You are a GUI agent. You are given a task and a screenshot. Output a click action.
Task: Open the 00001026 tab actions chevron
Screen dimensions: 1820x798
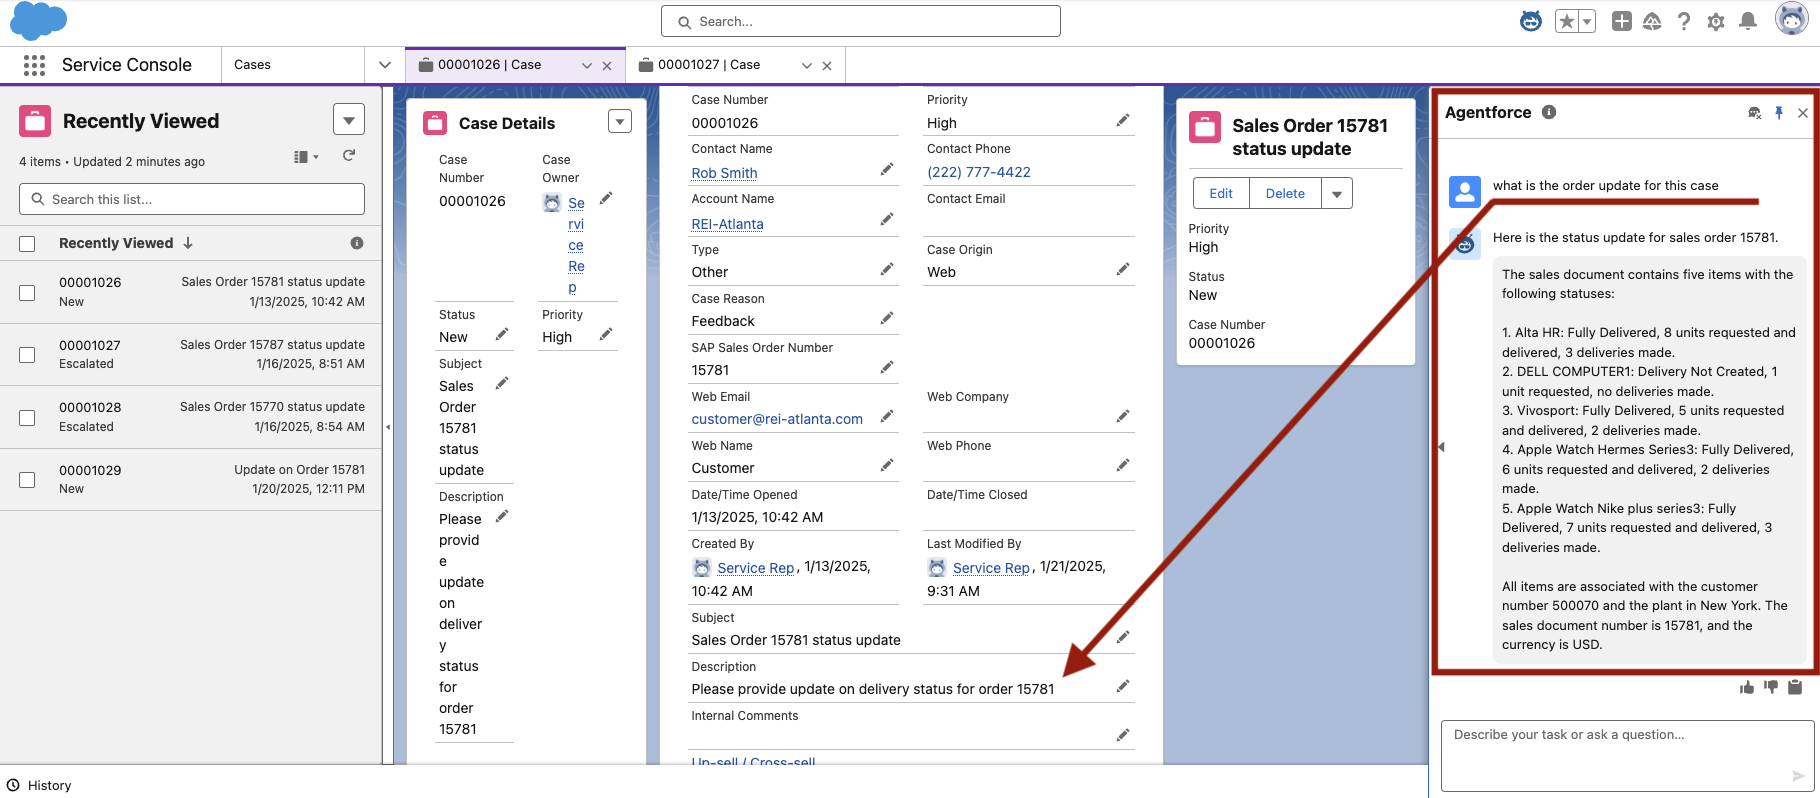point(587,66)
